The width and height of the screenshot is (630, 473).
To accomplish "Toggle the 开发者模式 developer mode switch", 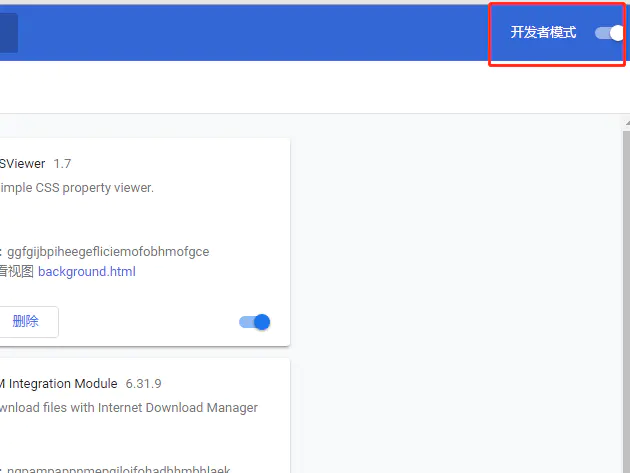I will tap(610, 33).
